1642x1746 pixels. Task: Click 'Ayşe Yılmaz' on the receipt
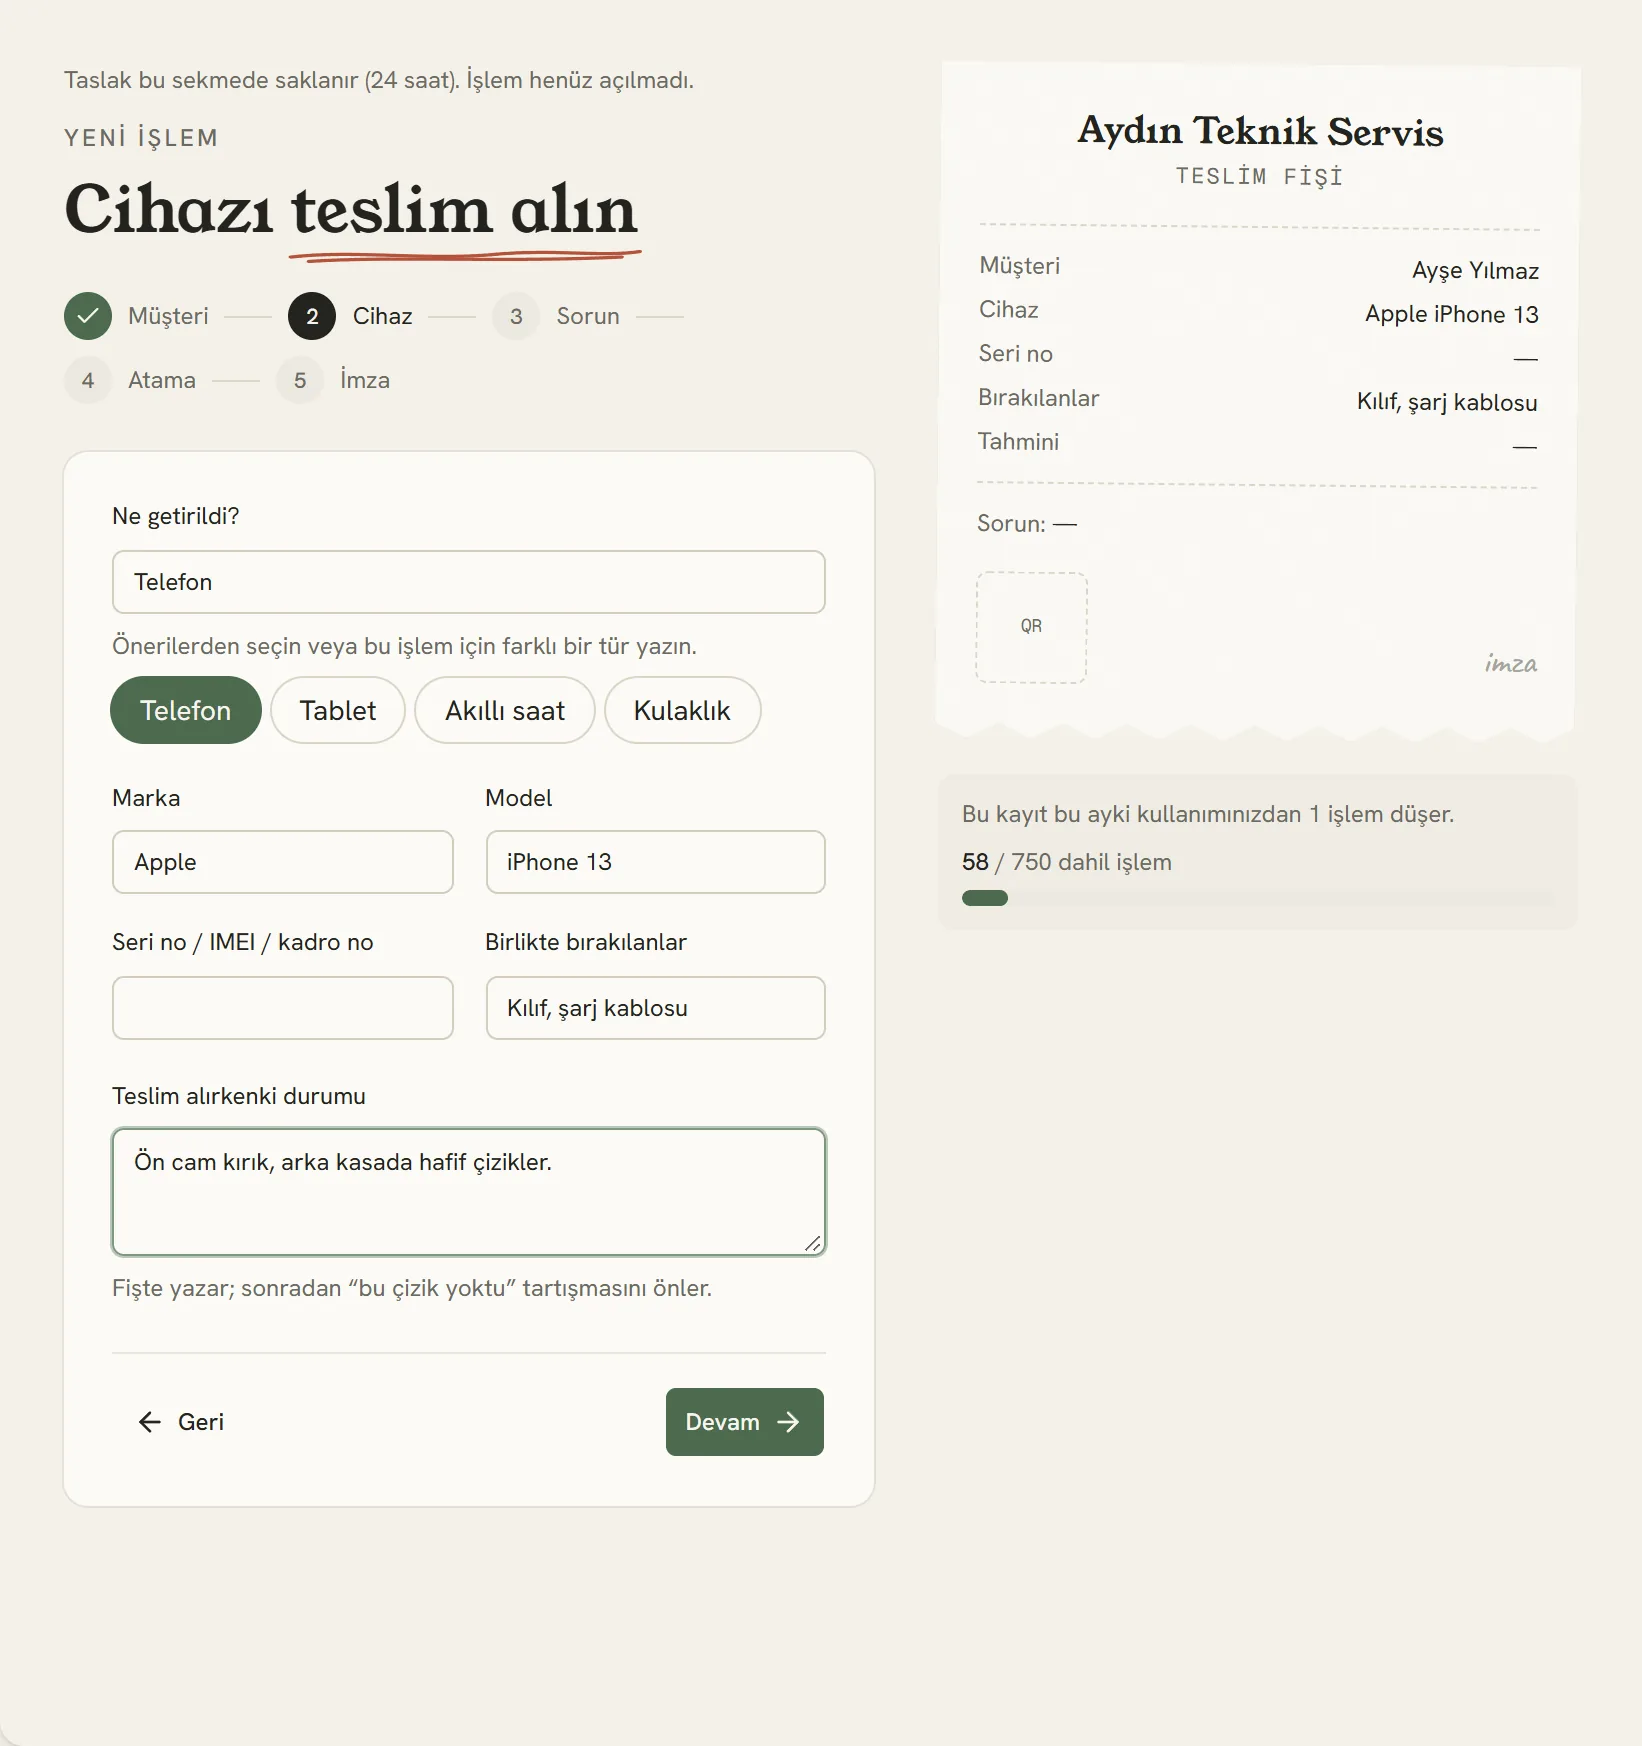coord(1475,271)
